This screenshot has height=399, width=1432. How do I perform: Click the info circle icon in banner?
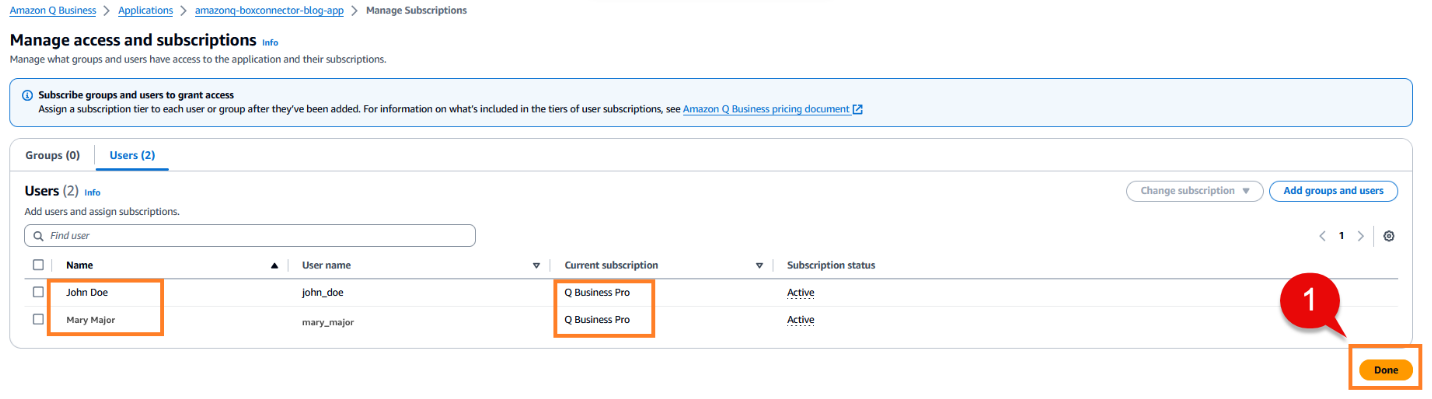(x=27, y=95)
